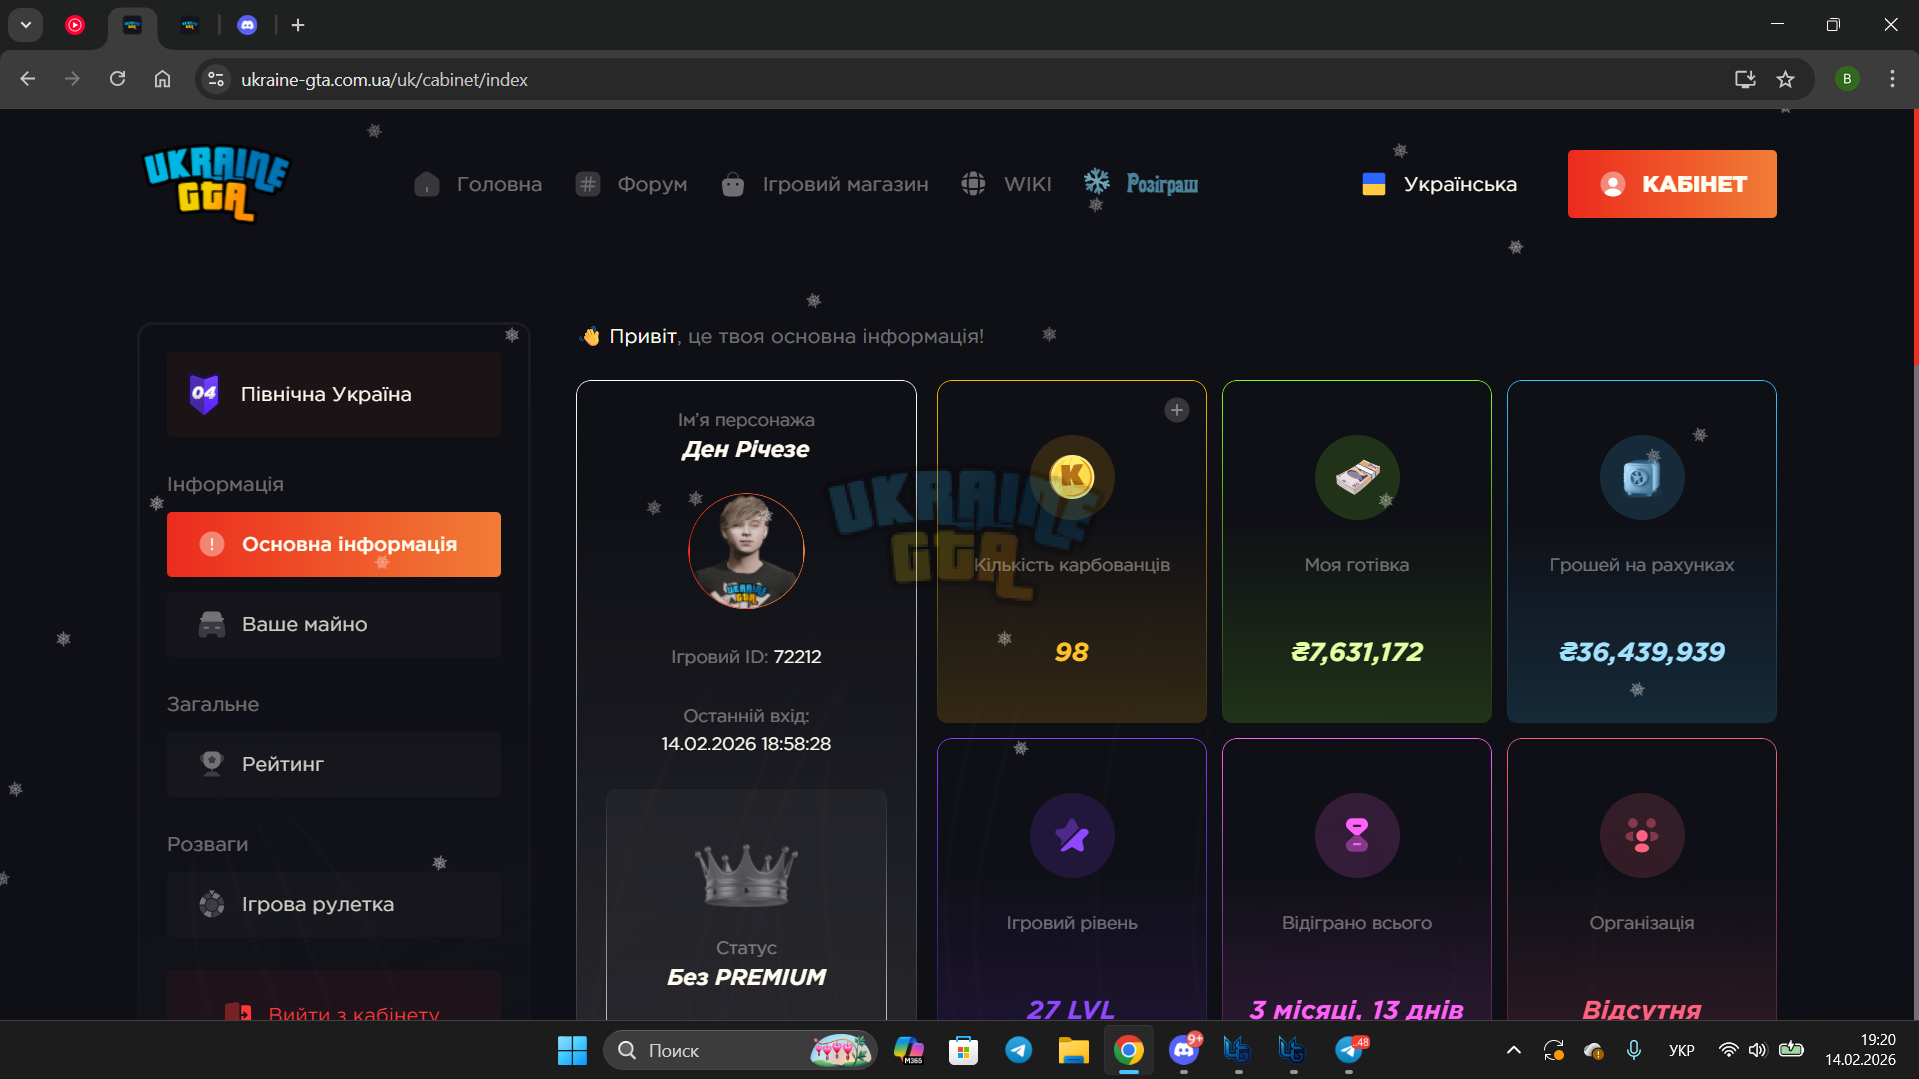Click the cash stack Моя готівка icon
The image size is (1919, 1079).
(1357, 477)
